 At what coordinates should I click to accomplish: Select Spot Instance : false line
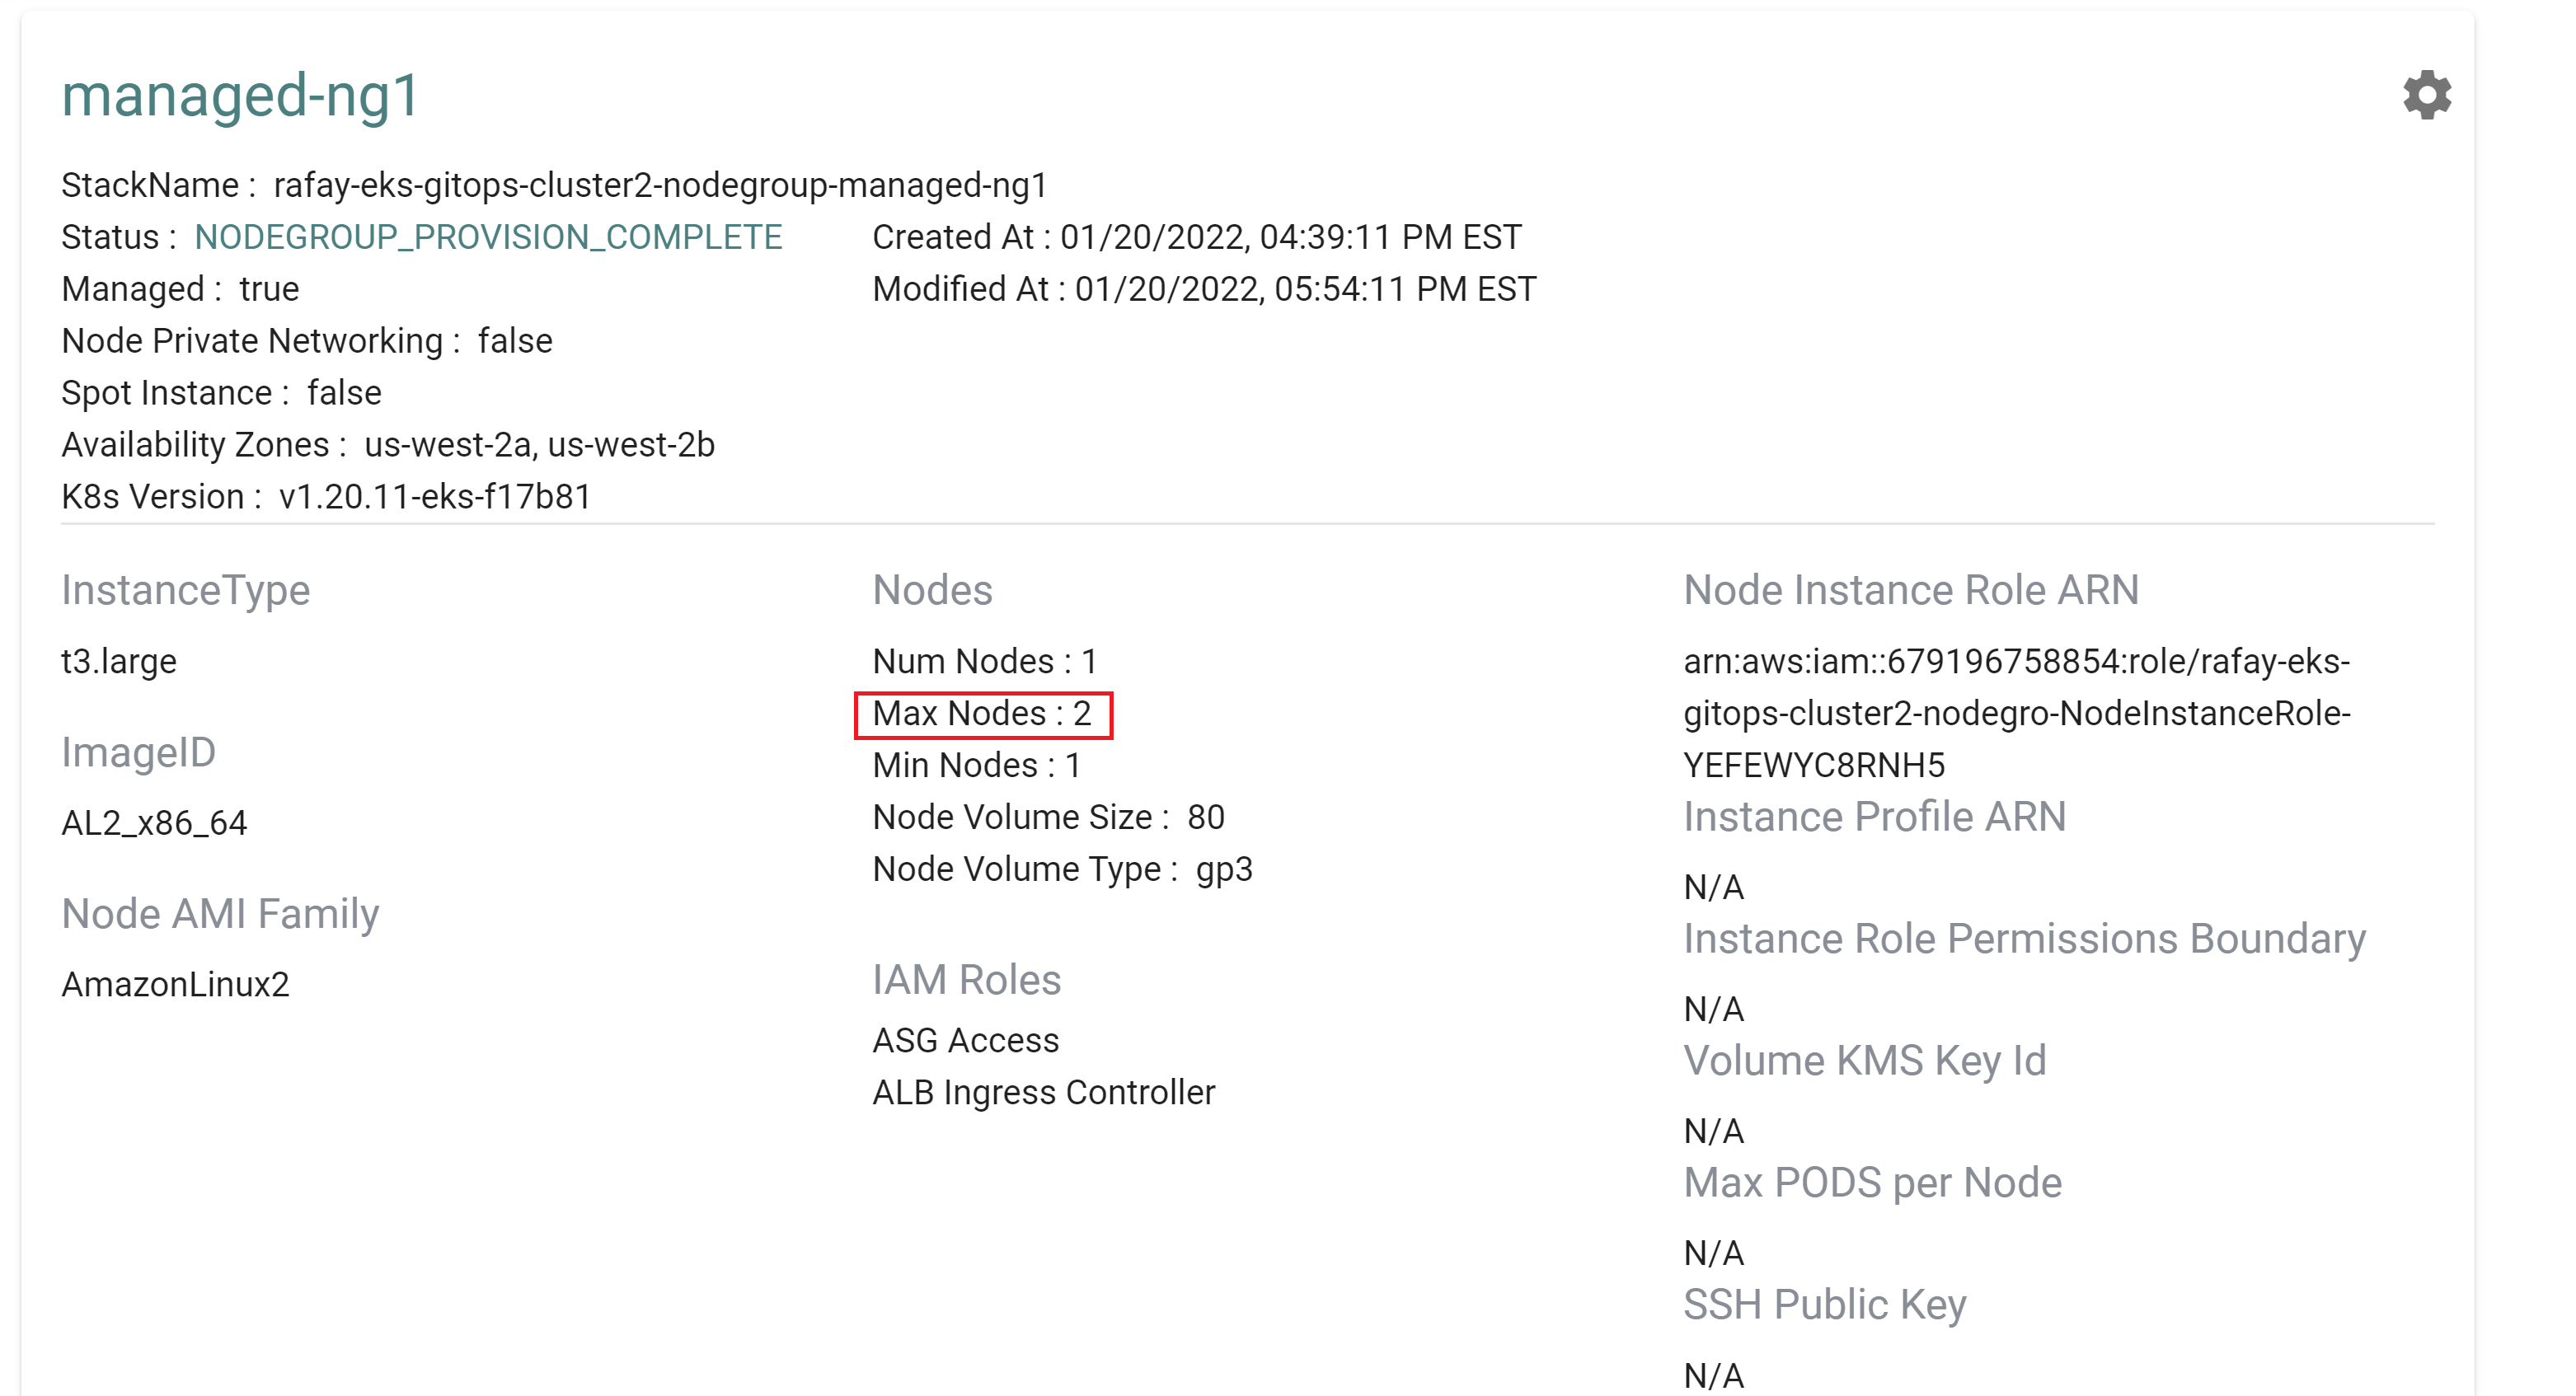(221, 393)
